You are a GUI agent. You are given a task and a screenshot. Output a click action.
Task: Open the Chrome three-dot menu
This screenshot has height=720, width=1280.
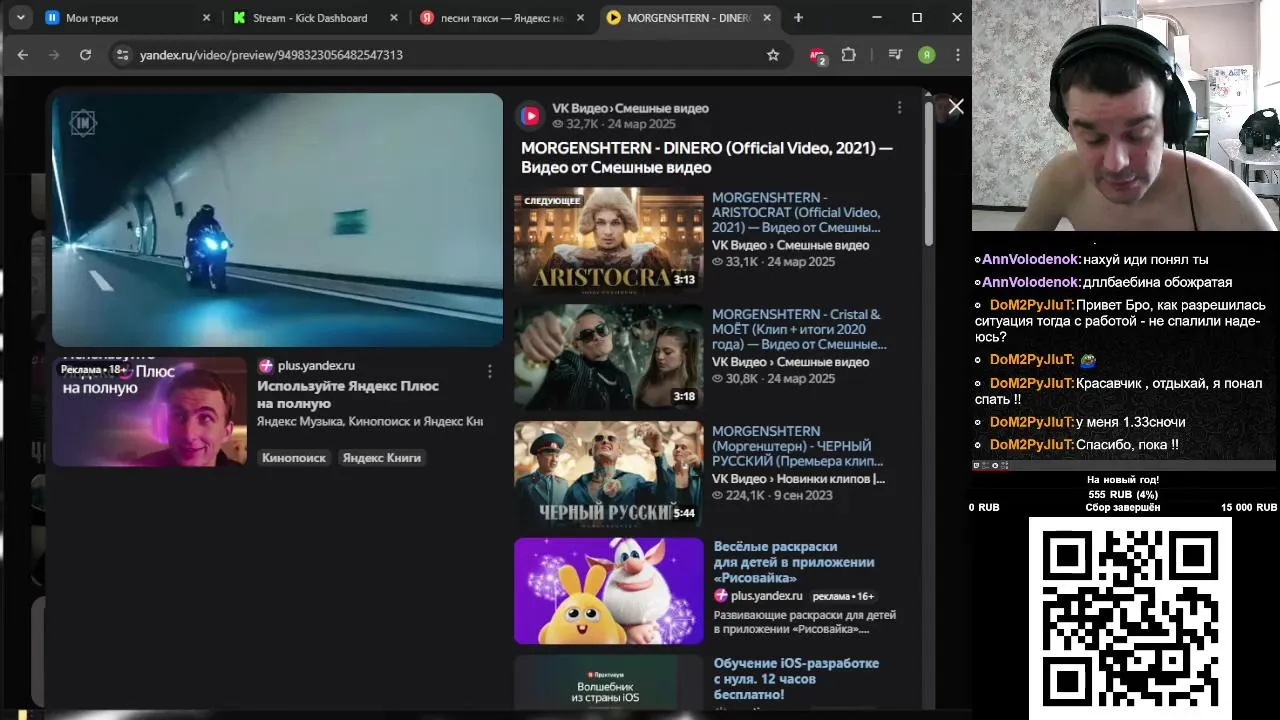[x=958, y=55]
